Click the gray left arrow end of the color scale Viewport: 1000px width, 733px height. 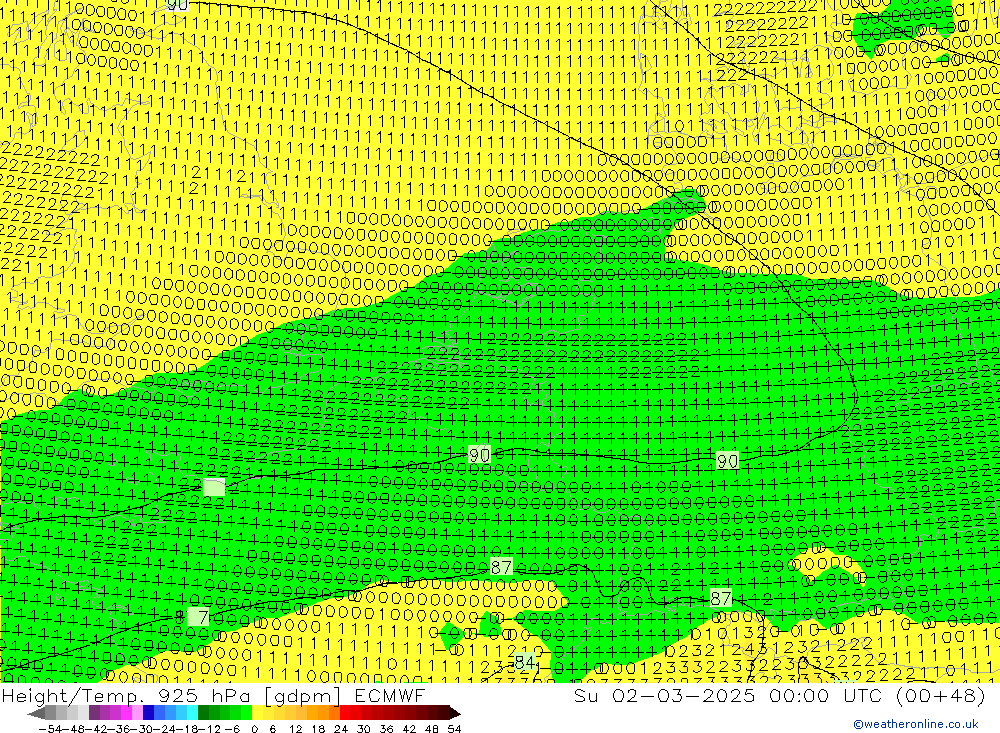point(36,712)
